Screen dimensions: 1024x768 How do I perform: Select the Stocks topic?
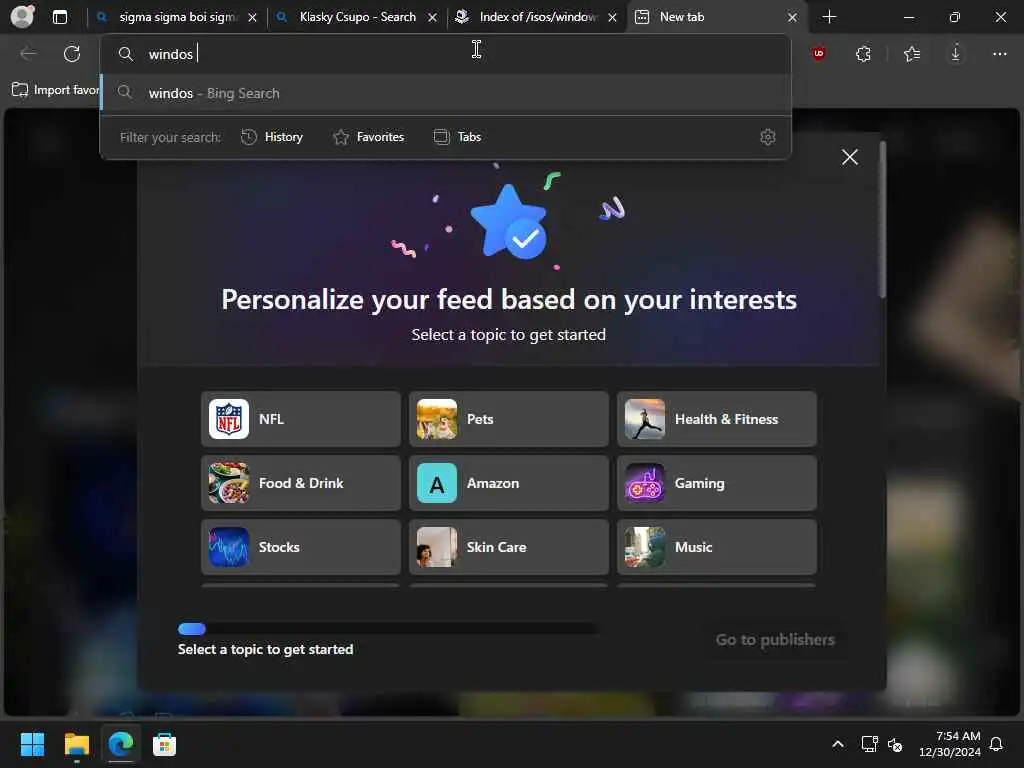(301, 547)
